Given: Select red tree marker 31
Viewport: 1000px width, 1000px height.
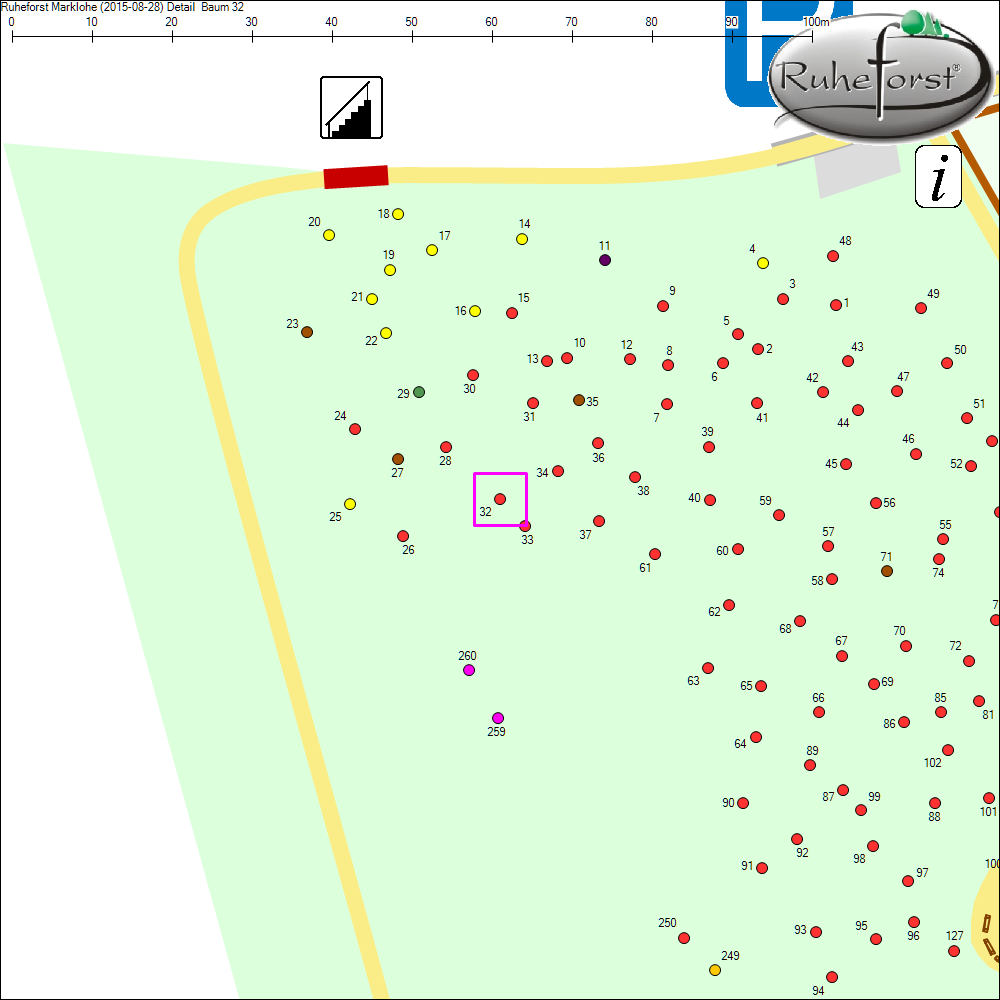Looking at the screenshot, I should coord(533,403).
